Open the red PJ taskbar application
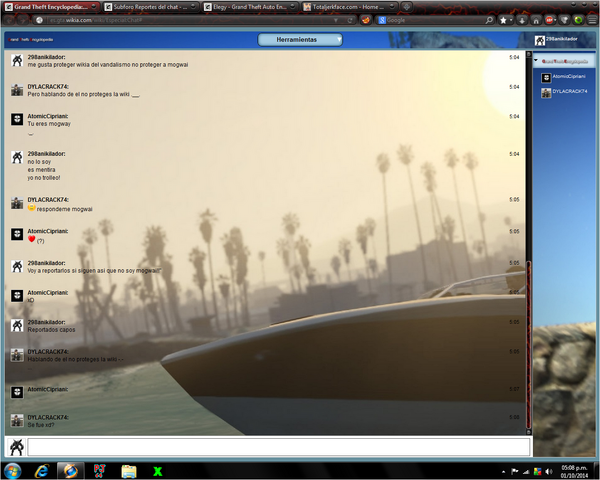The image size is (600, 480). tap(99, 471)
